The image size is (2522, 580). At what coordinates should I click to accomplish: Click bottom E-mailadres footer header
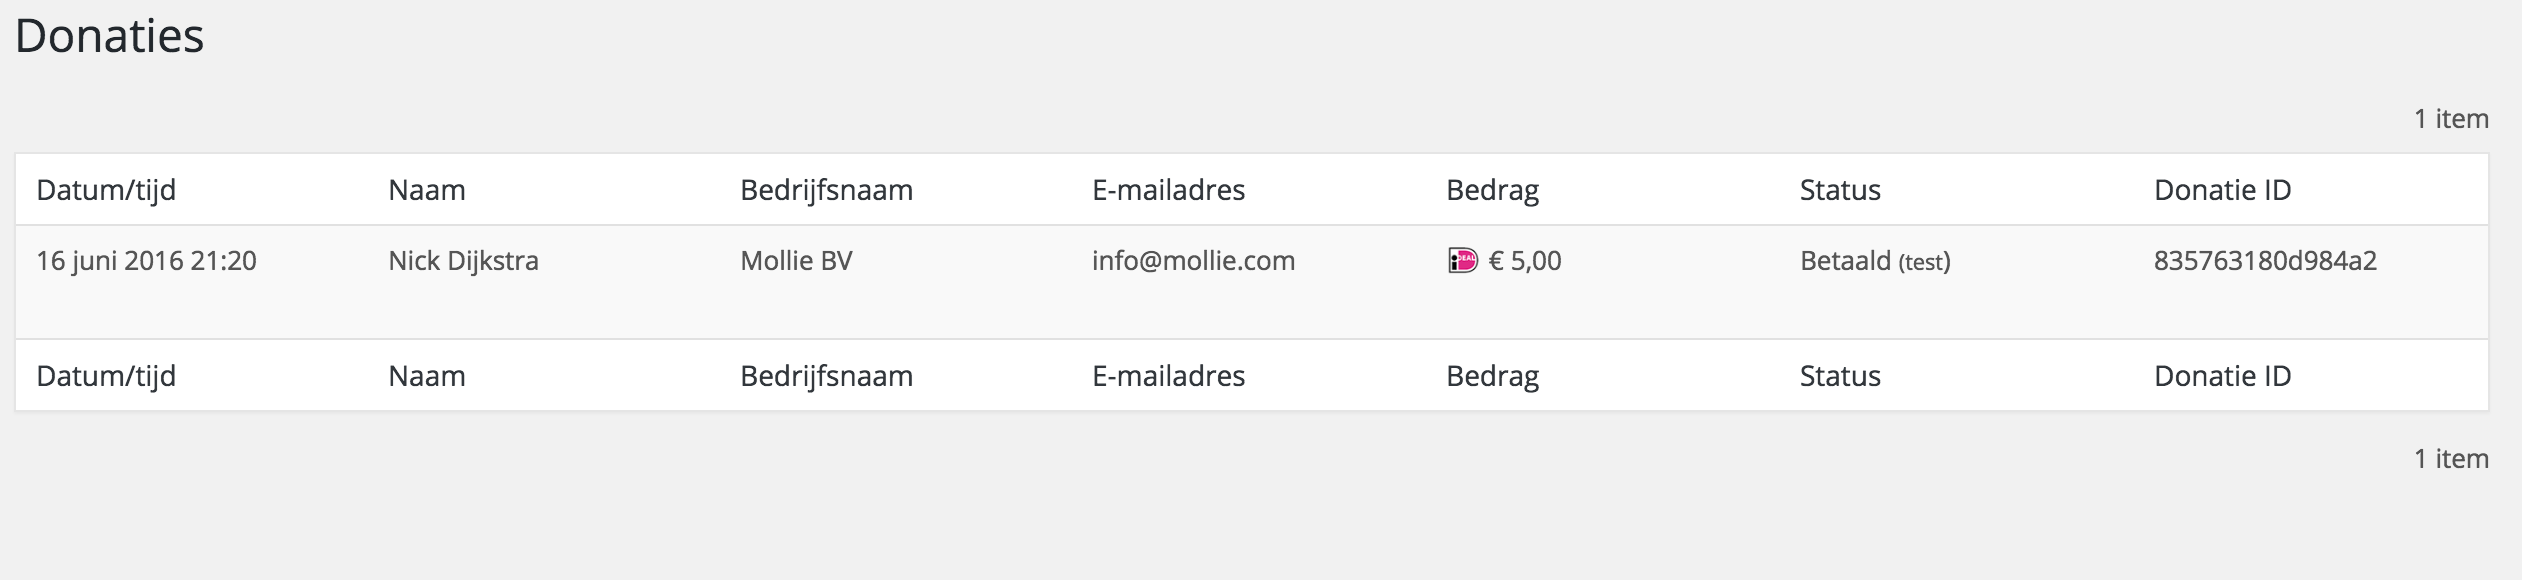point(1168,376)
